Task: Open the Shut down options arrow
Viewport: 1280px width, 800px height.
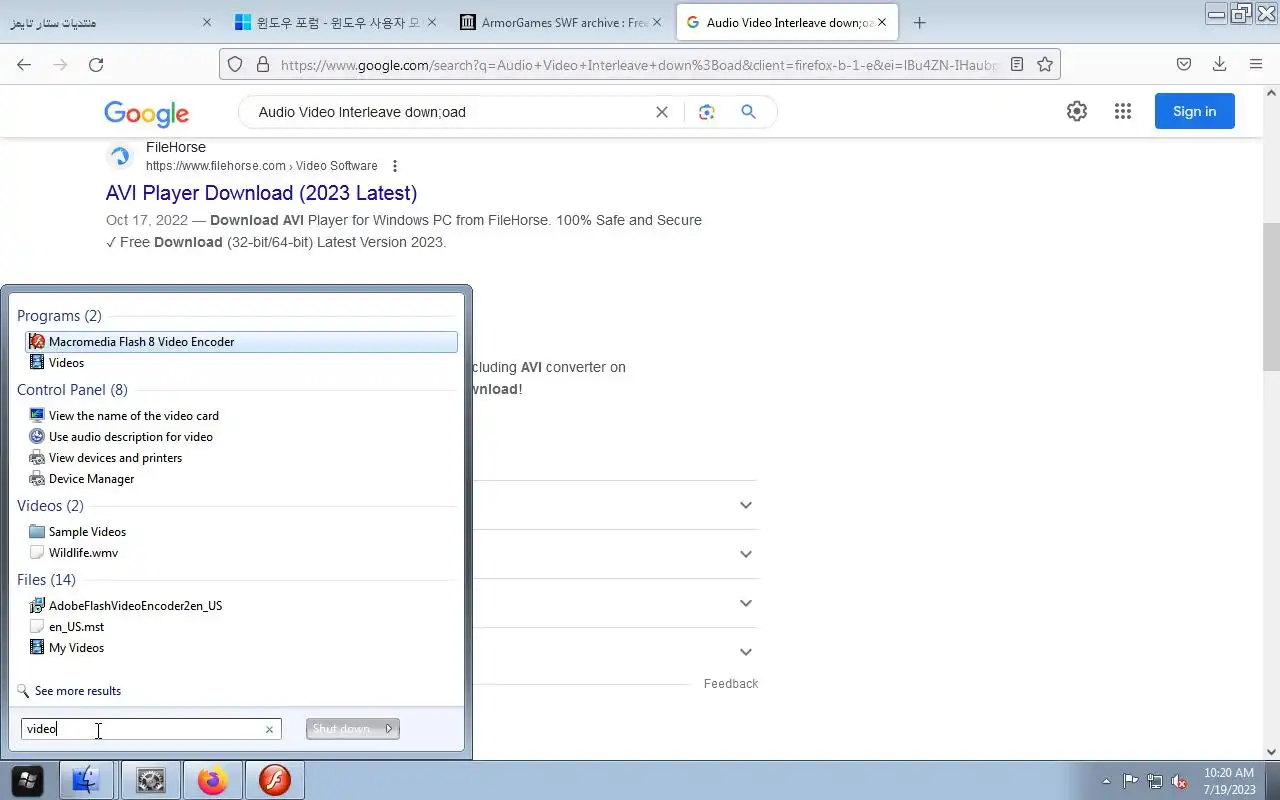Action: tap(389, 729)
